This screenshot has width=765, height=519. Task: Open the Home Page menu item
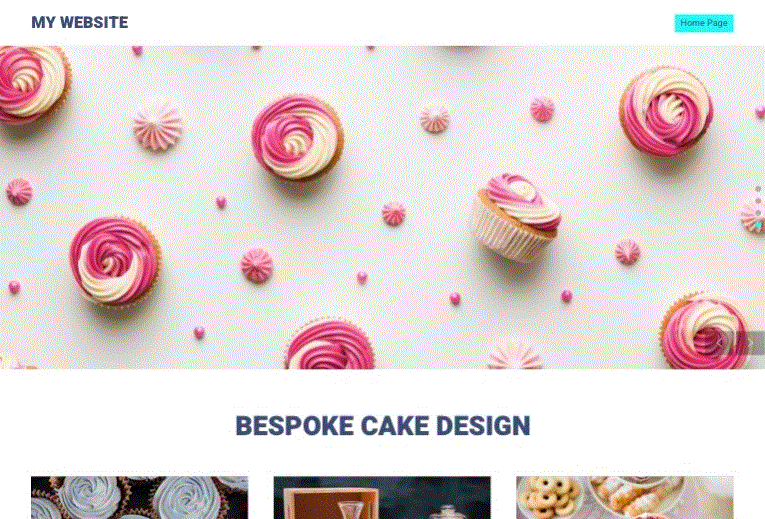[704, 23]
